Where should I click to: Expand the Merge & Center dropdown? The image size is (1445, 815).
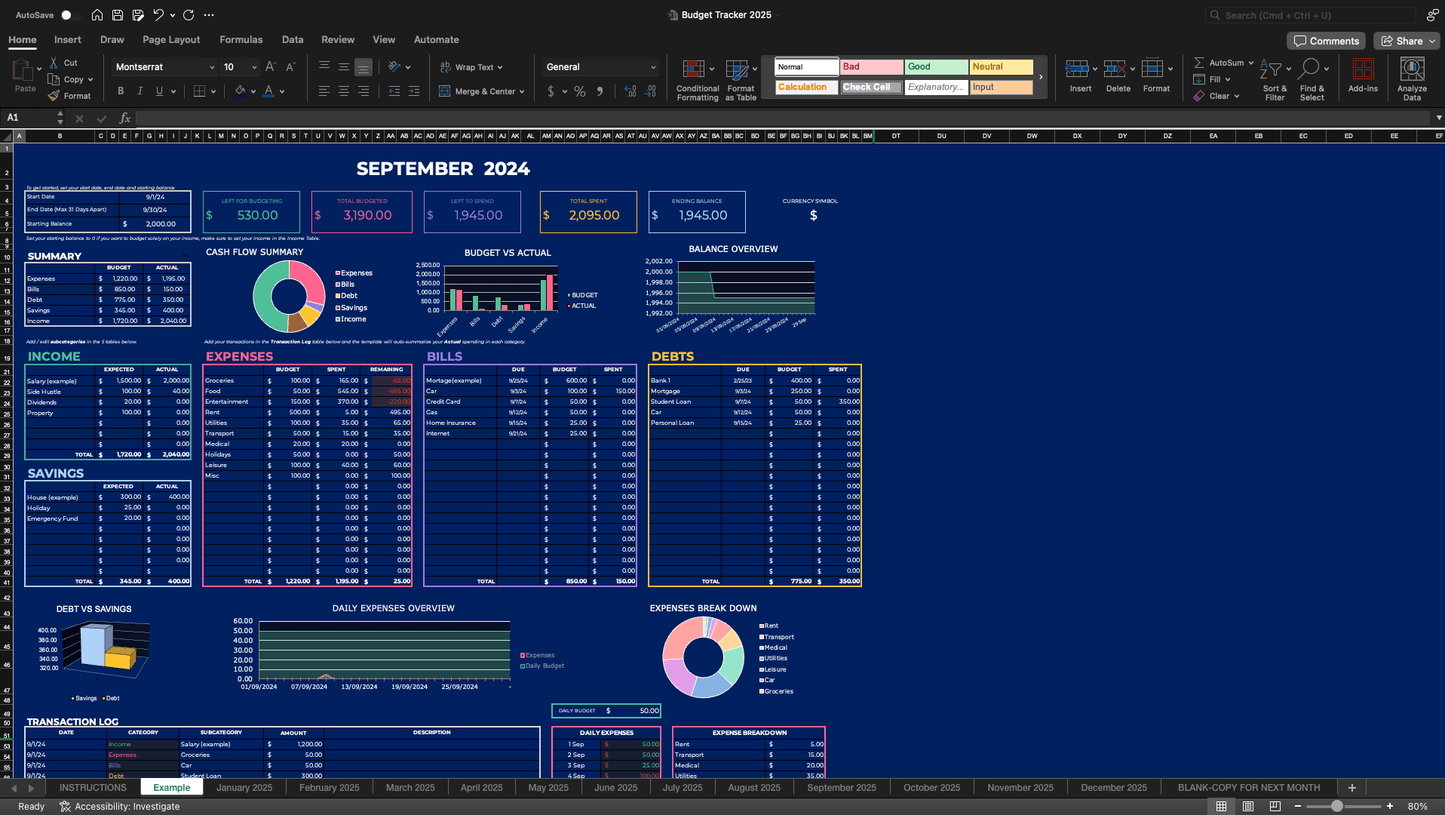pos(523,91)
